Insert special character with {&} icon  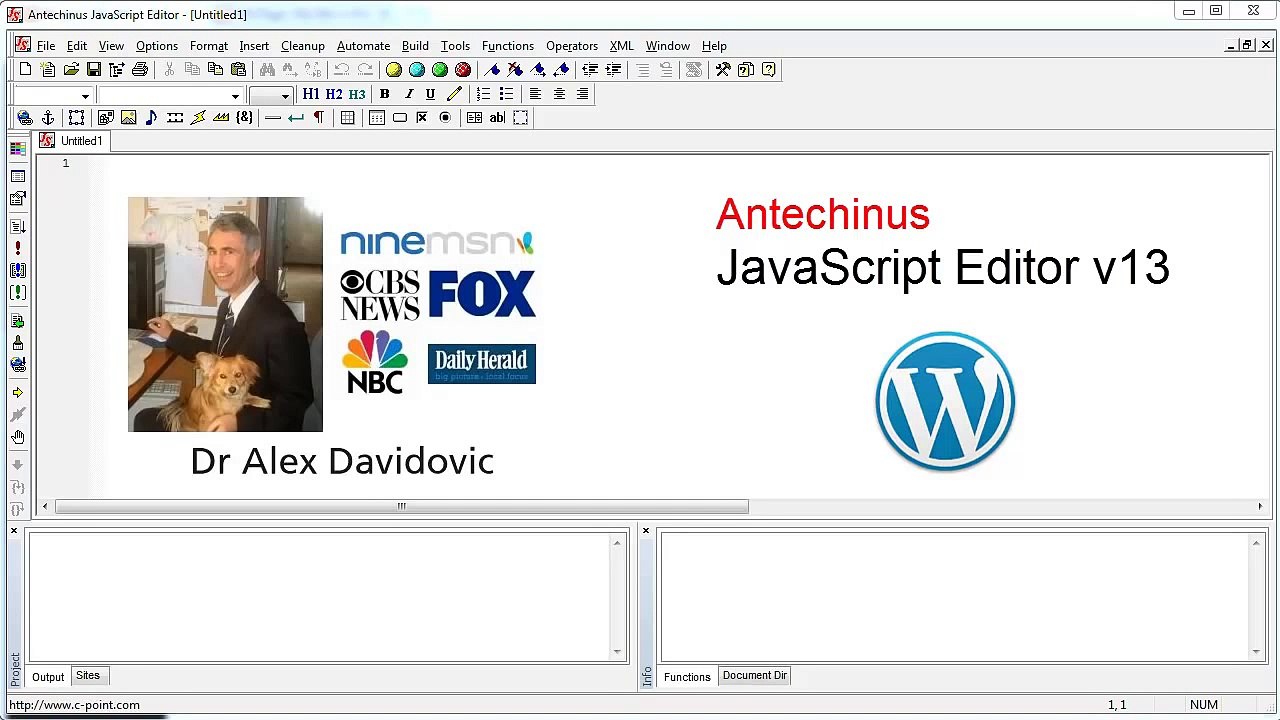244,118
